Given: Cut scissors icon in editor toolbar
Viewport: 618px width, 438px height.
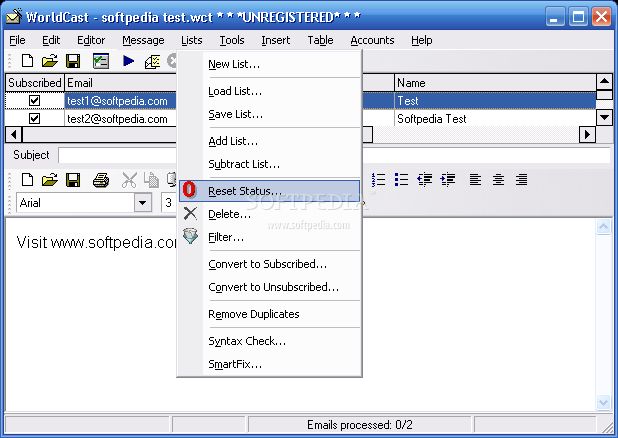Looking at the screenshot, I should coord(129,180).
